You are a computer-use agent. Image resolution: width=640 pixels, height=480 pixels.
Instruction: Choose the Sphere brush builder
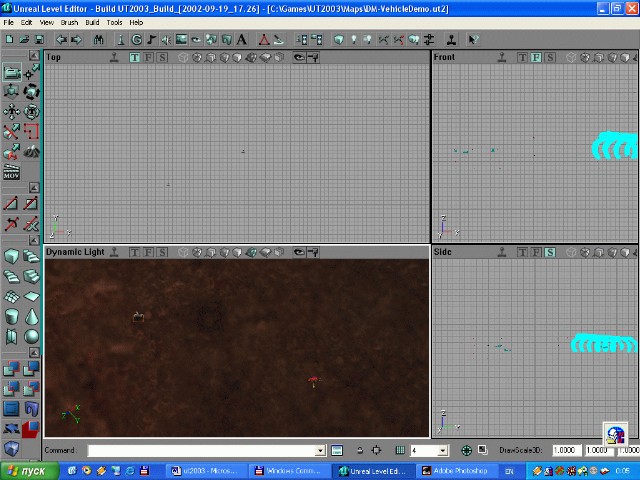(x=31, y=336)
